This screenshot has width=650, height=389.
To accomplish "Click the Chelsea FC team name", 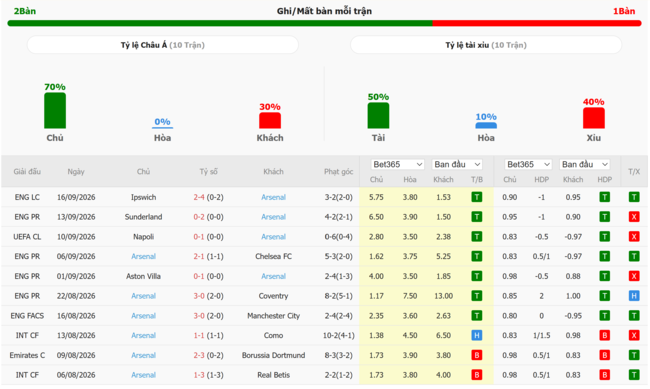I will pyautogui.click(x=273, y=256).
